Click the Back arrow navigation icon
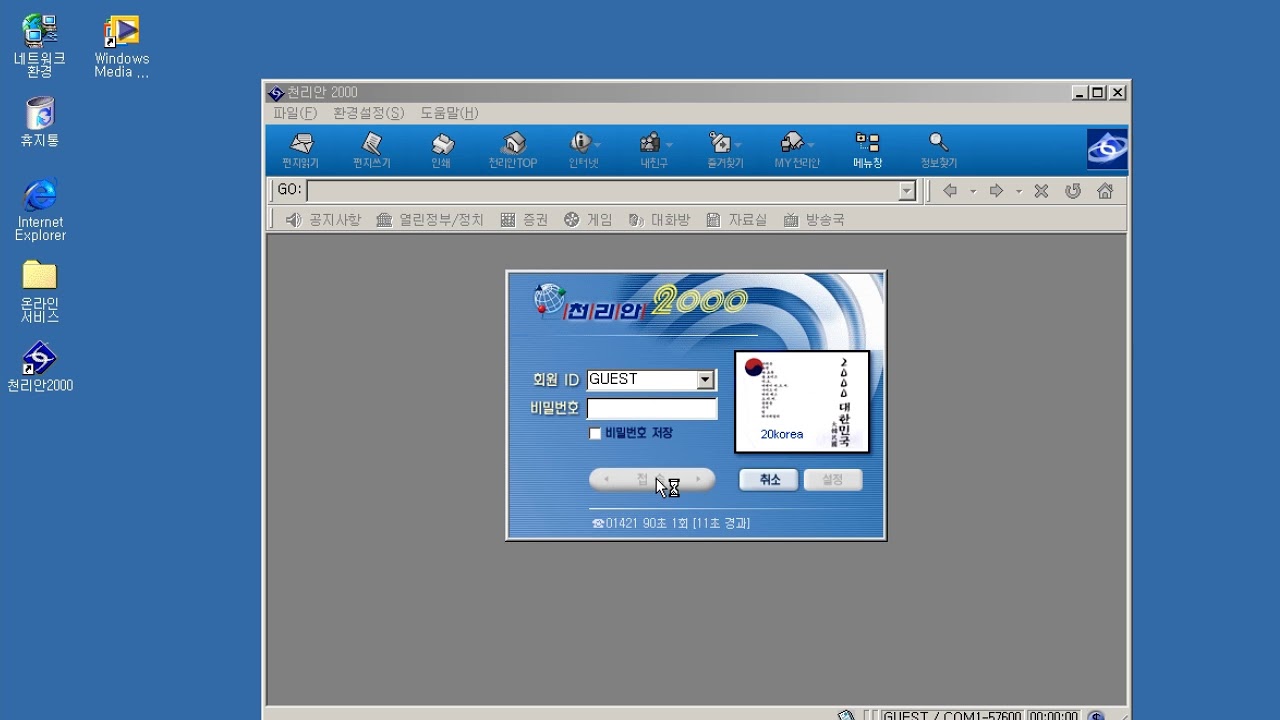Screen dimensions: 1280x720 (x=950, y=191)
